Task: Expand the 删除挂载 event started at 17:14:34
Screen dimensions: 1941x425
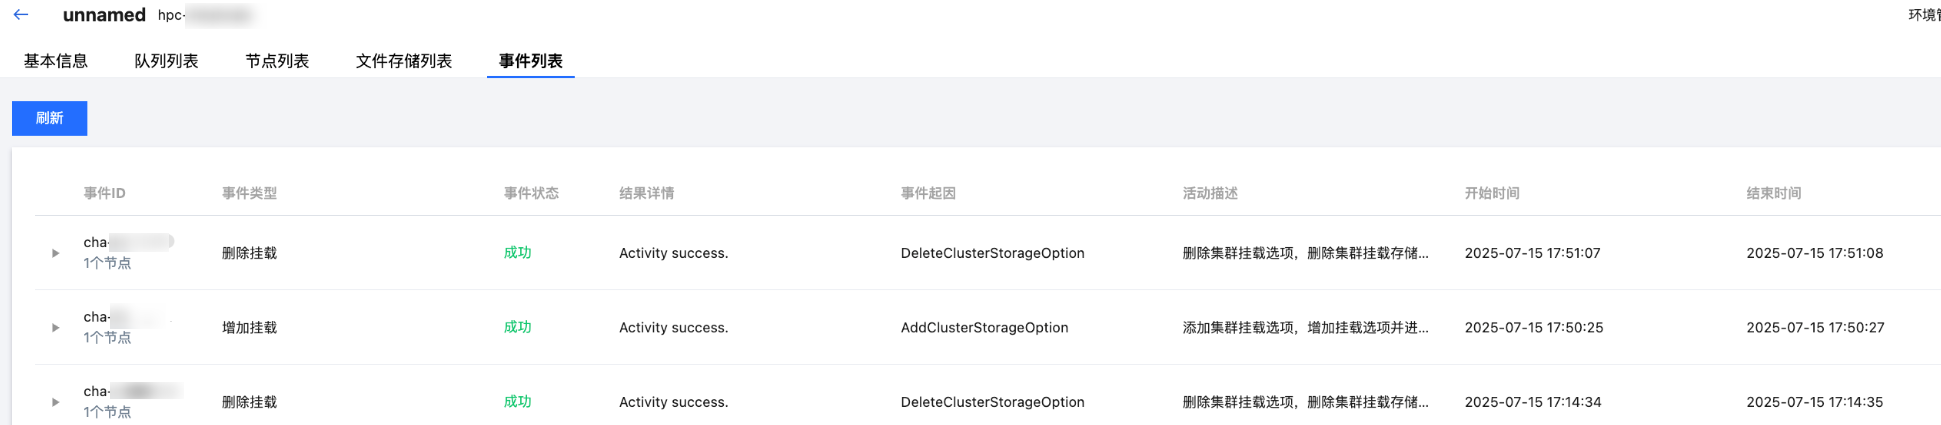Action: tap(56, 402)
